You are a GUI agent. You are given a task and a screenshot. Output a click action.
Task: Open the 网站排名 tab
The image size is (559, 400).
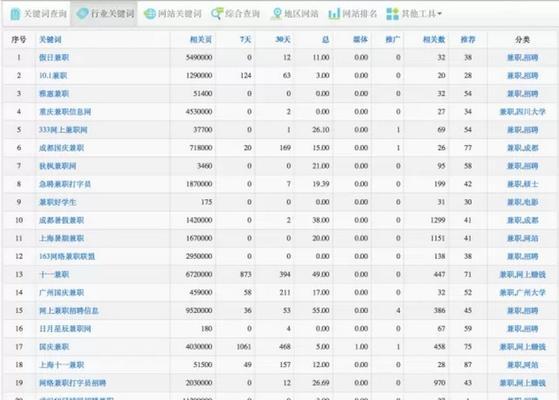[x=353, y=14]
